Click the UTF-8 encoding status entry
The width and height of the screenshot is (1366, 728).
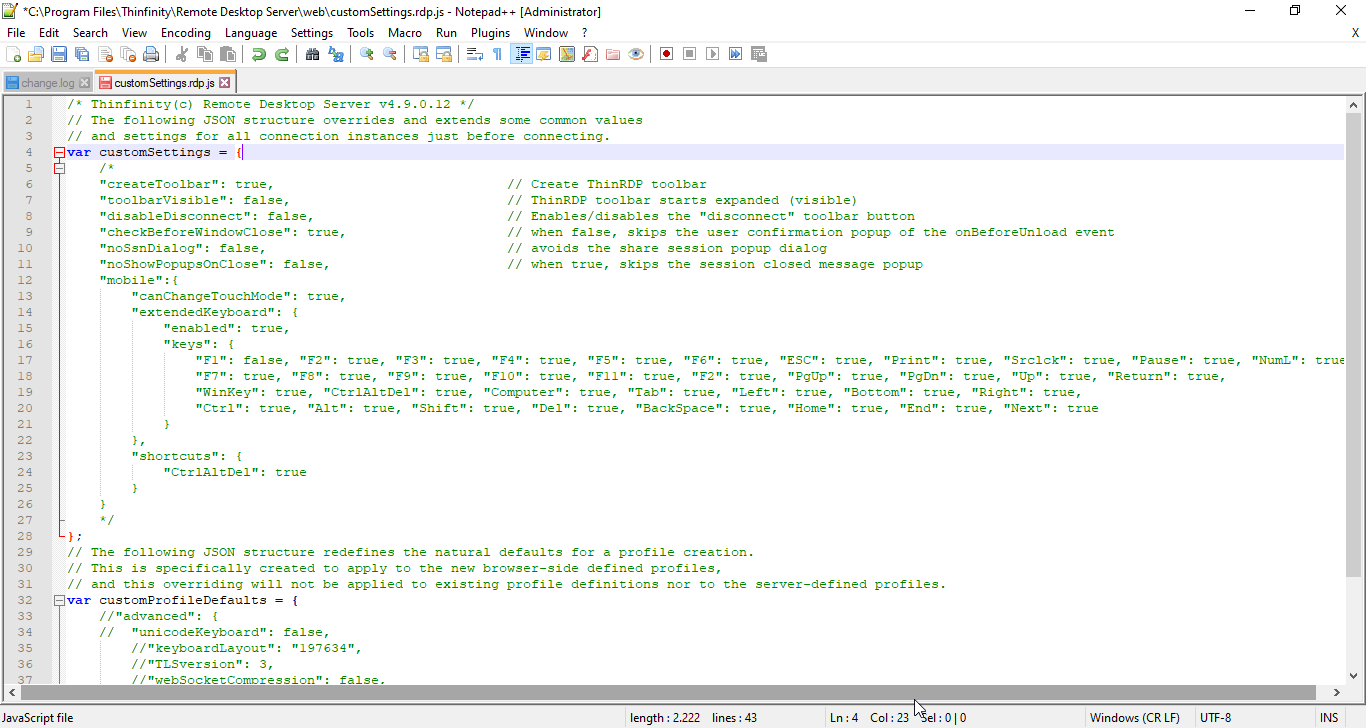coord(1215,717)
